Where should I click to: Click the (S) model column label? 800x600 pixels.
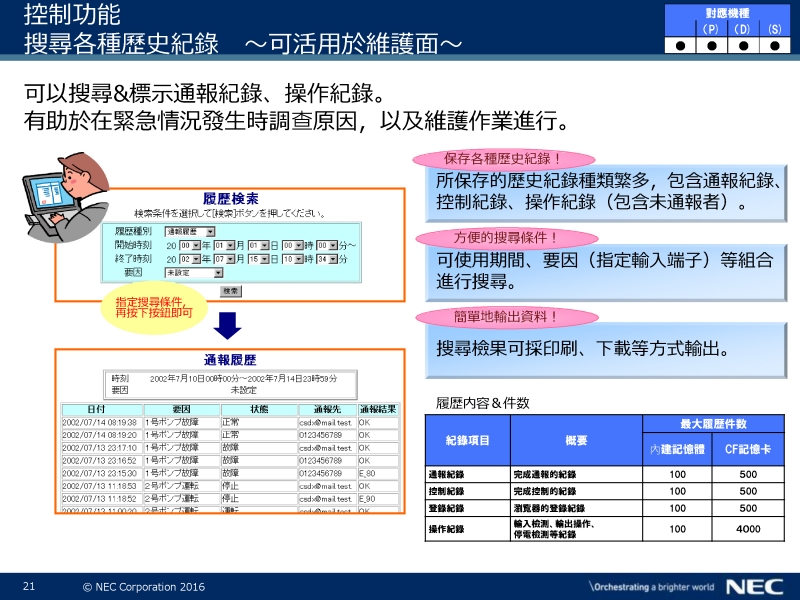click(x=774, y=29)
